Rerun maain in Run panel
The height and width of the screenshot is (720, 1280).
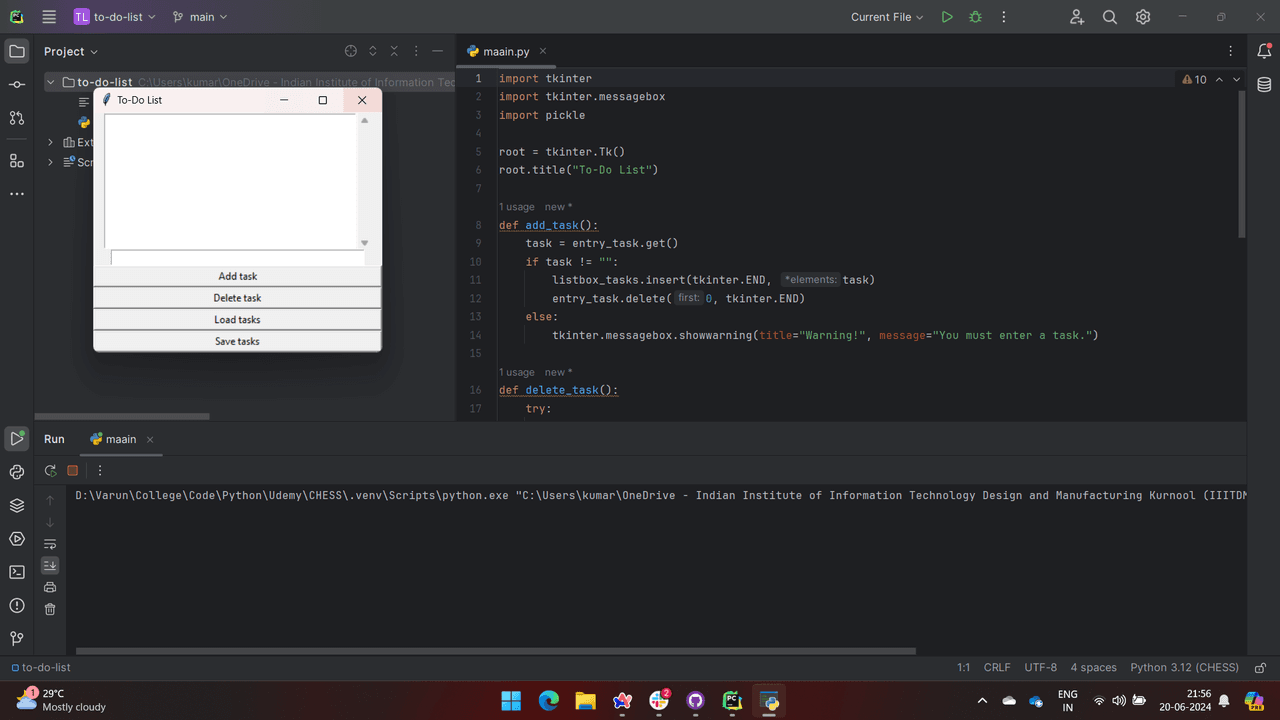pos(50,470)
